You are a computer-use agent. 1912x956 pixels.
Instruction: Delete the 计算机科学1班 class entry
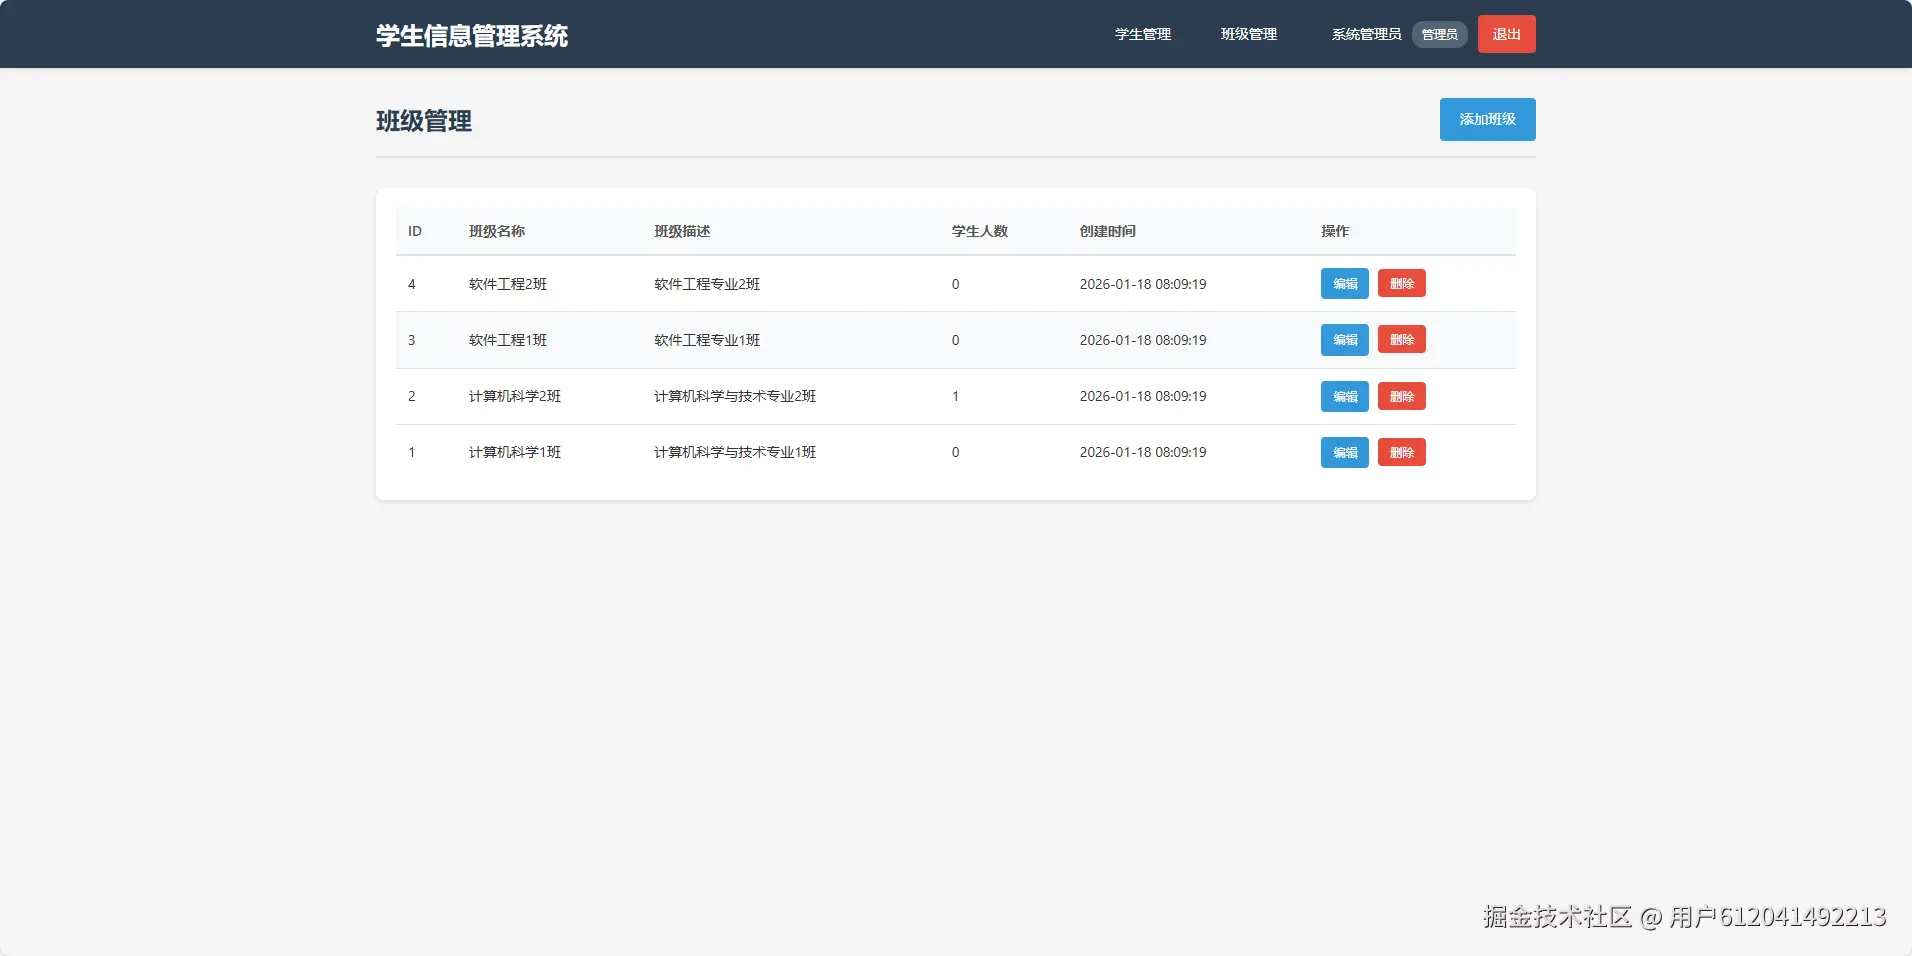1403,452
